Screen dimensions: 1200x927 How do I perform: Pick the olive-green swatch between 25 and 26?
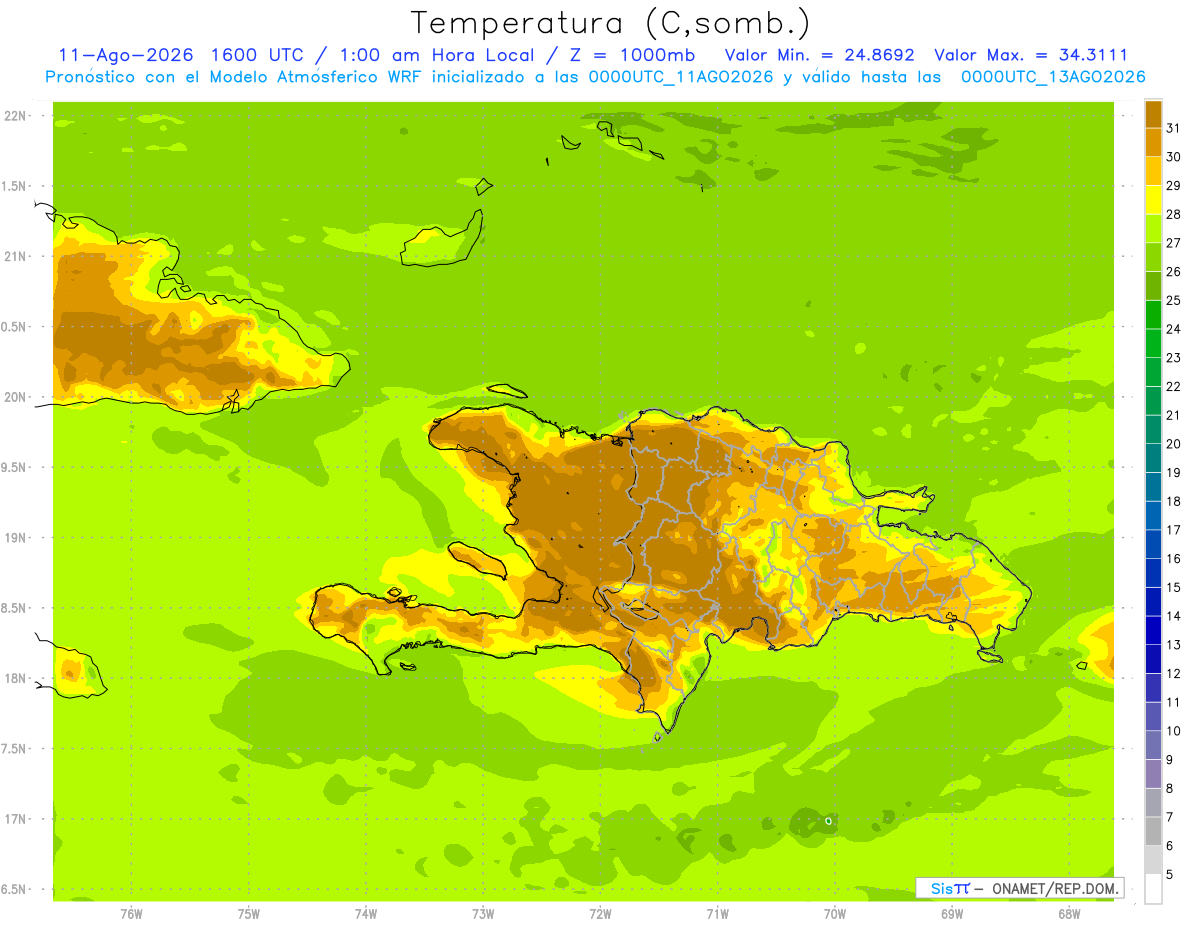click(1153, 286)
